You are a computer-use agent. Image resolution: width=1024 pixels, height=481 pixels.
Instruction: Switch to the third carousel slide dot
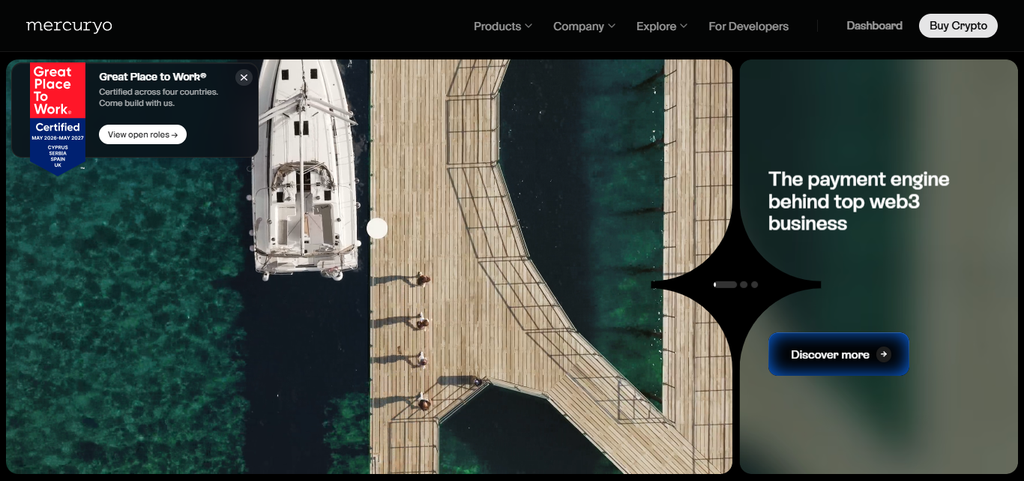(754, 285)
